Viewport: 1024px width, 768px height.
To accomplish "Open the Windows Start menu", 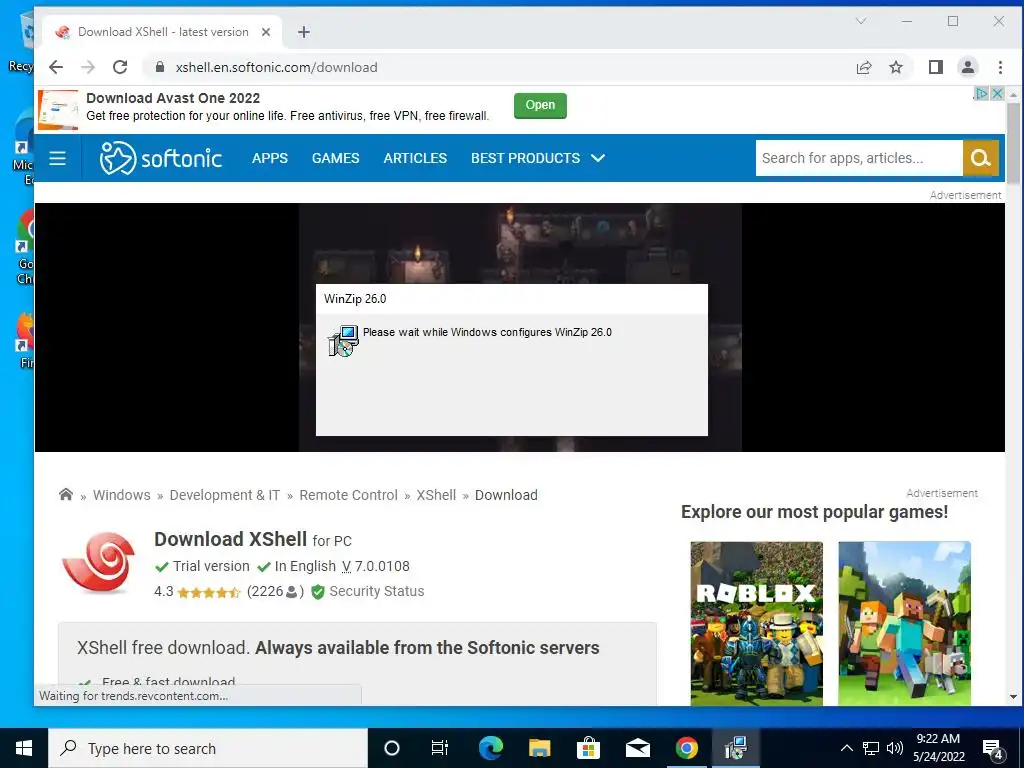I will (24, 748).
